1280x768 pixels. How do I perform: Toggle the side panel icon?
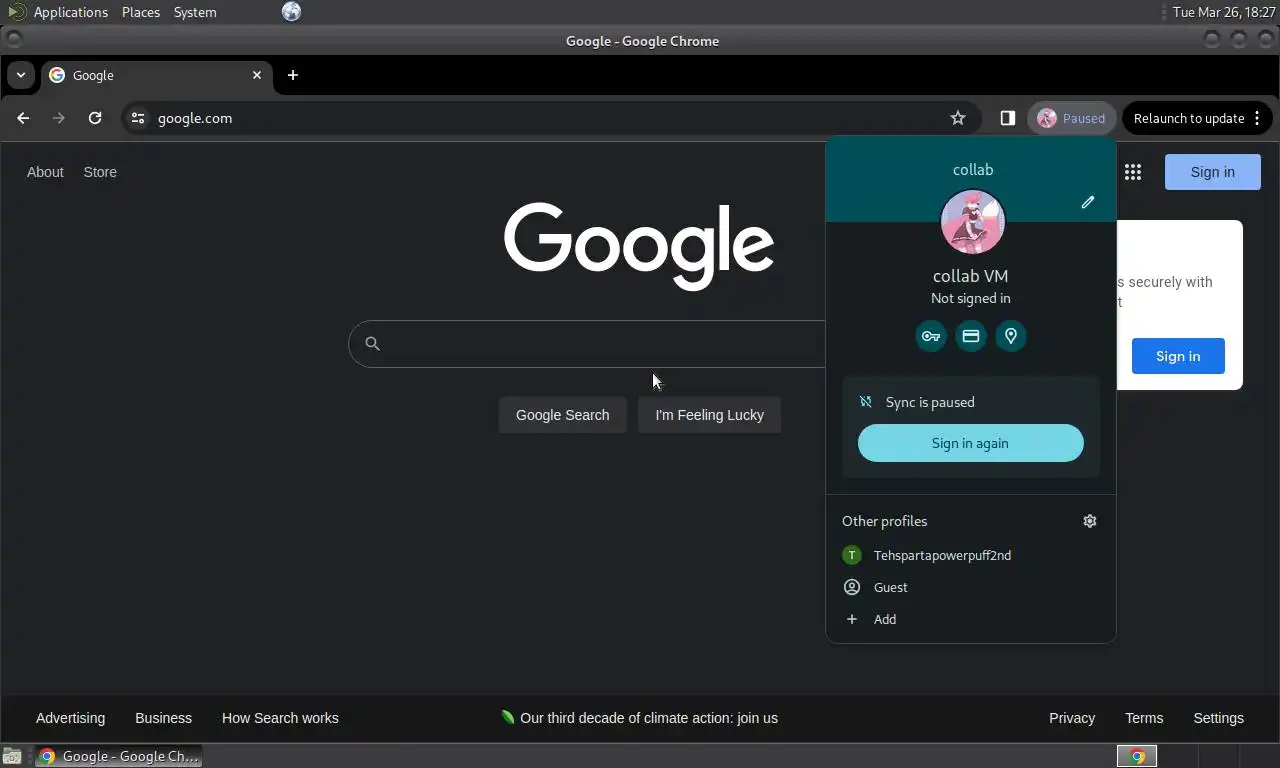point(1007,118)
